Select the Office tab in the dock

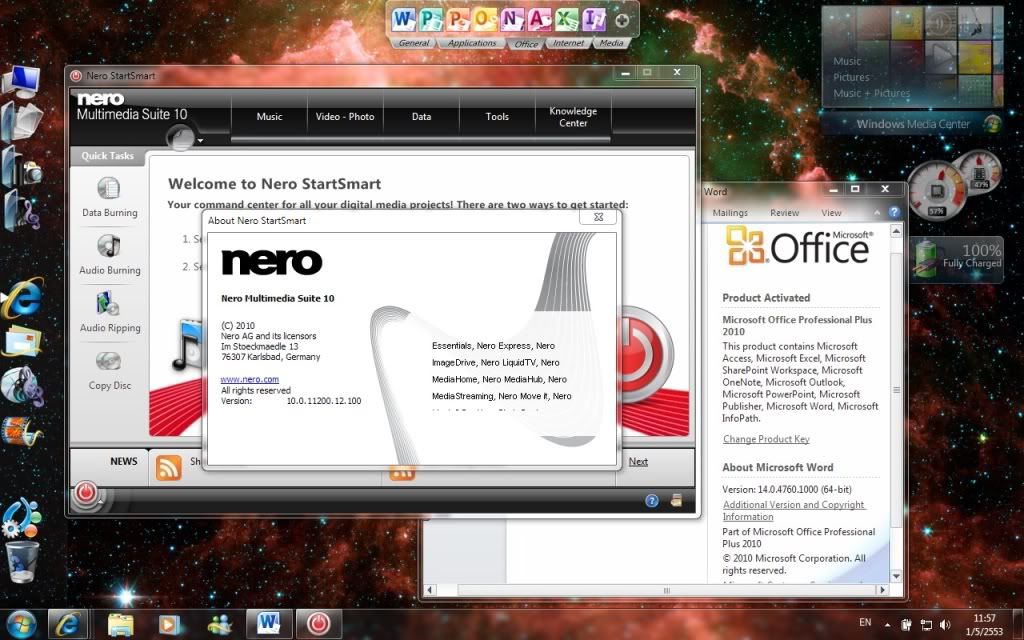(x=526, y=44)
